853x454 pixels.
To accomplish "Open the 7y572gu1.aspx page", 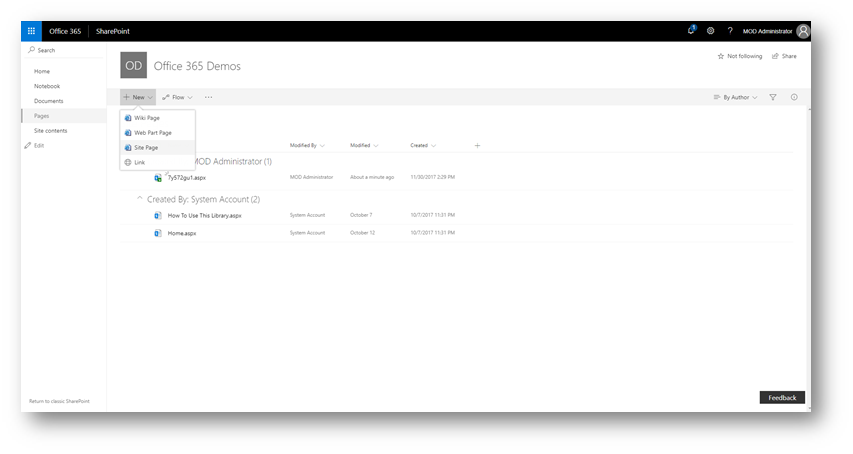I will (x=187, y=178).
